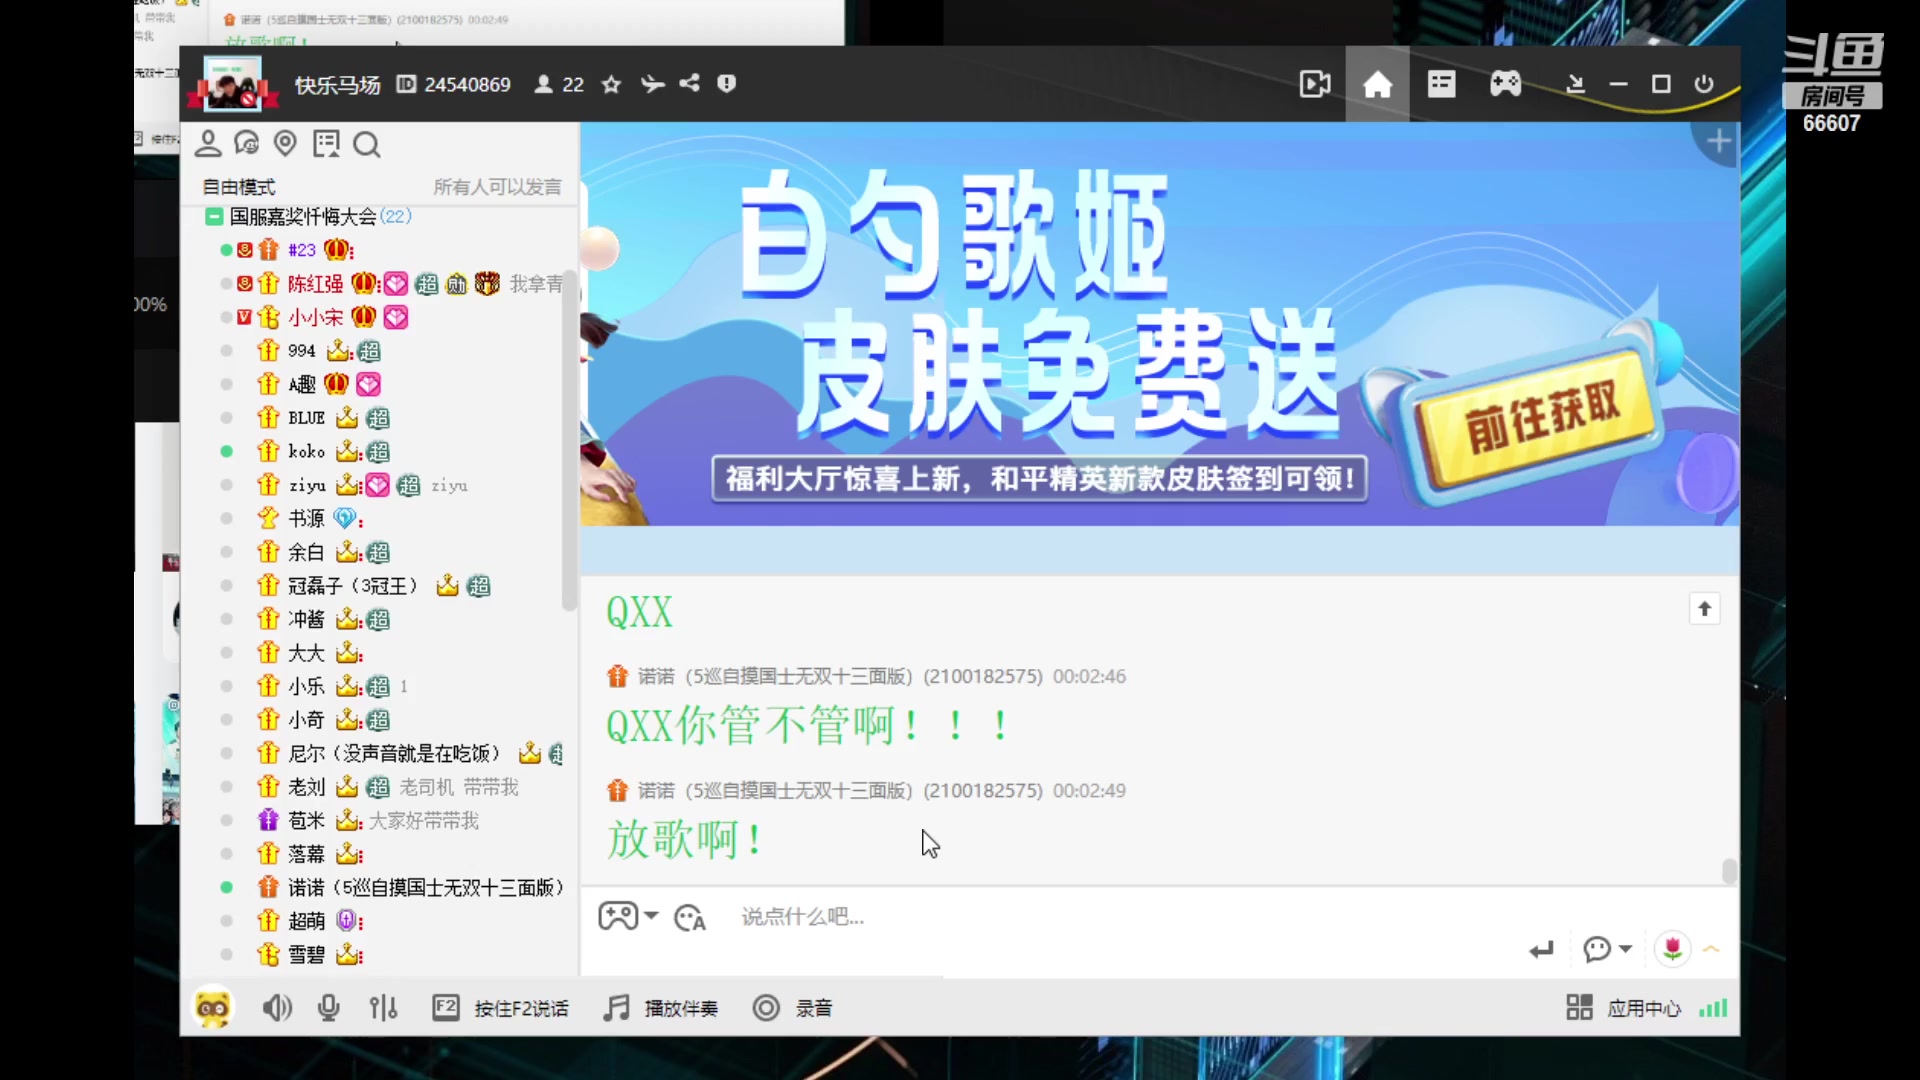Viewport: 1920px width, 1080px height.
Task: Click the 前往获取 banner button
Action: click(x=1541, y=417)
